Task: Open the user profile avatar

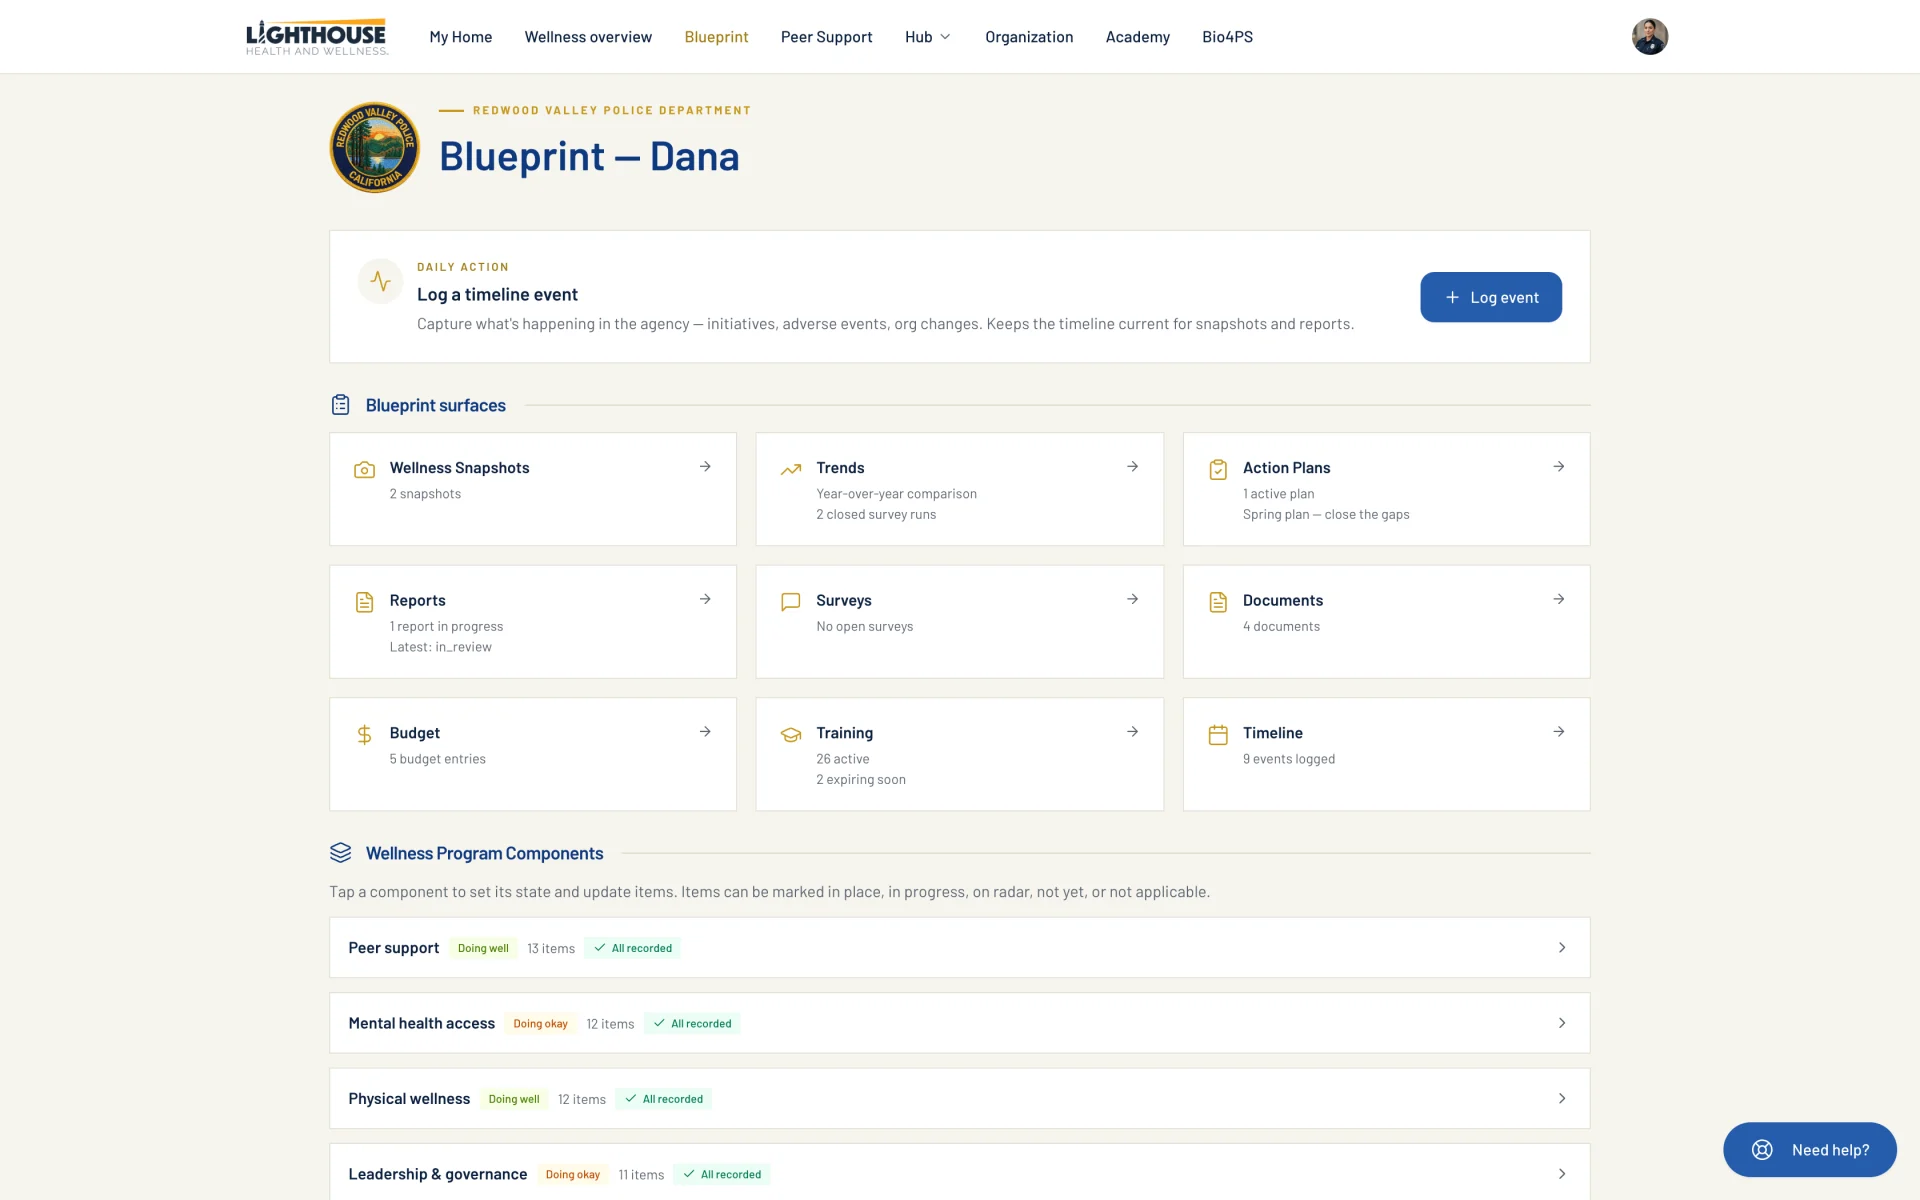Action: [1650, 37]
